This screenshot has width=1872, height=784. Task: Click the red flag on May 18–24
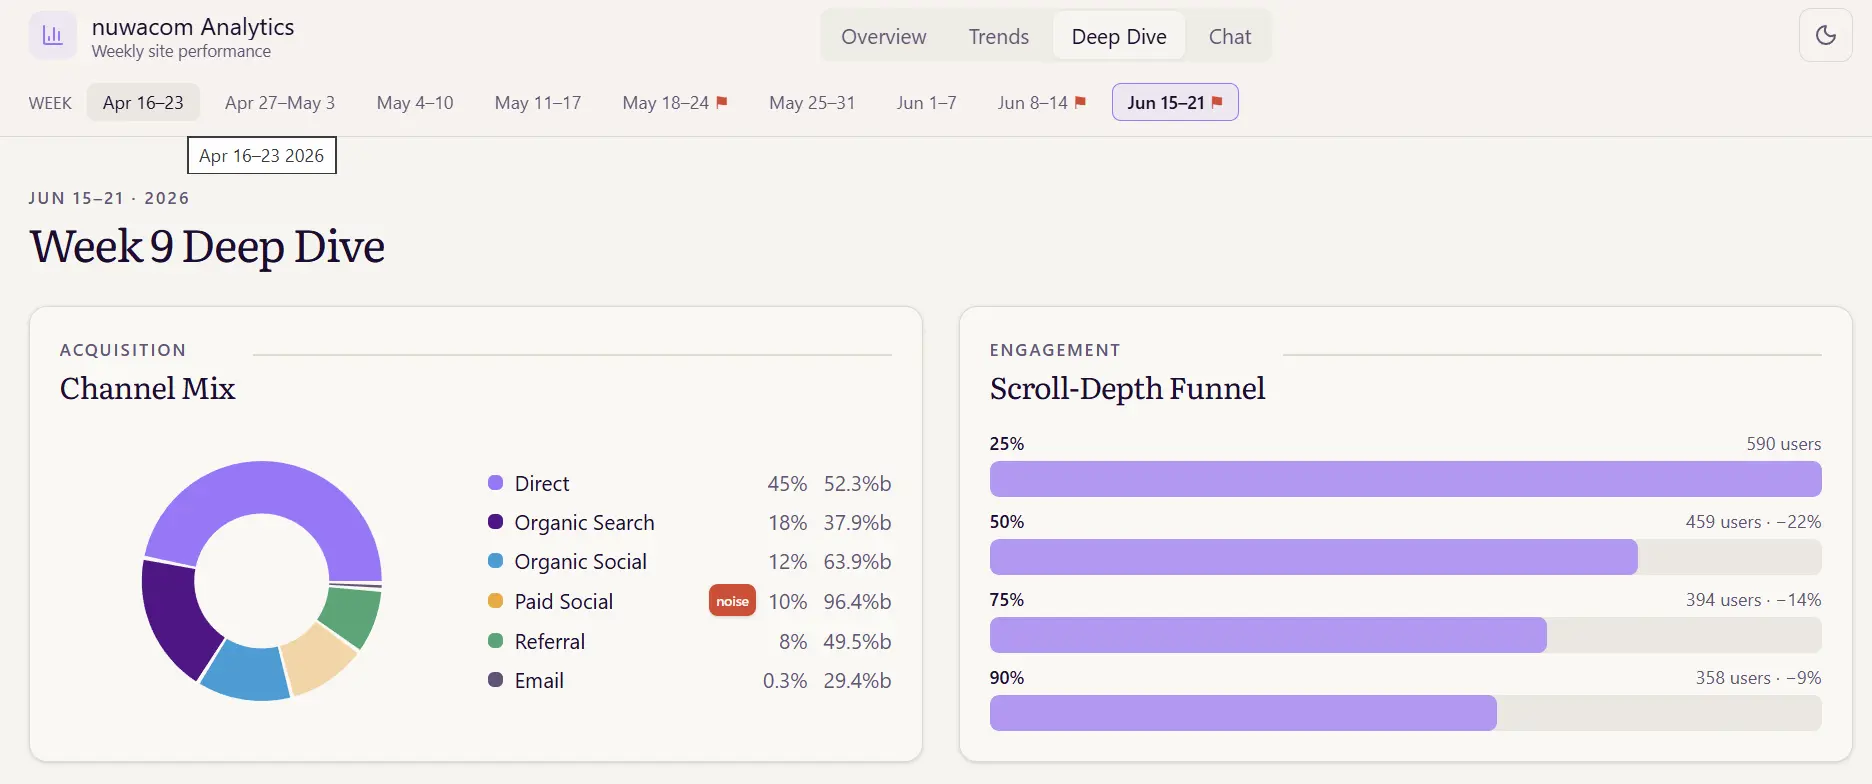pos(722,102)
